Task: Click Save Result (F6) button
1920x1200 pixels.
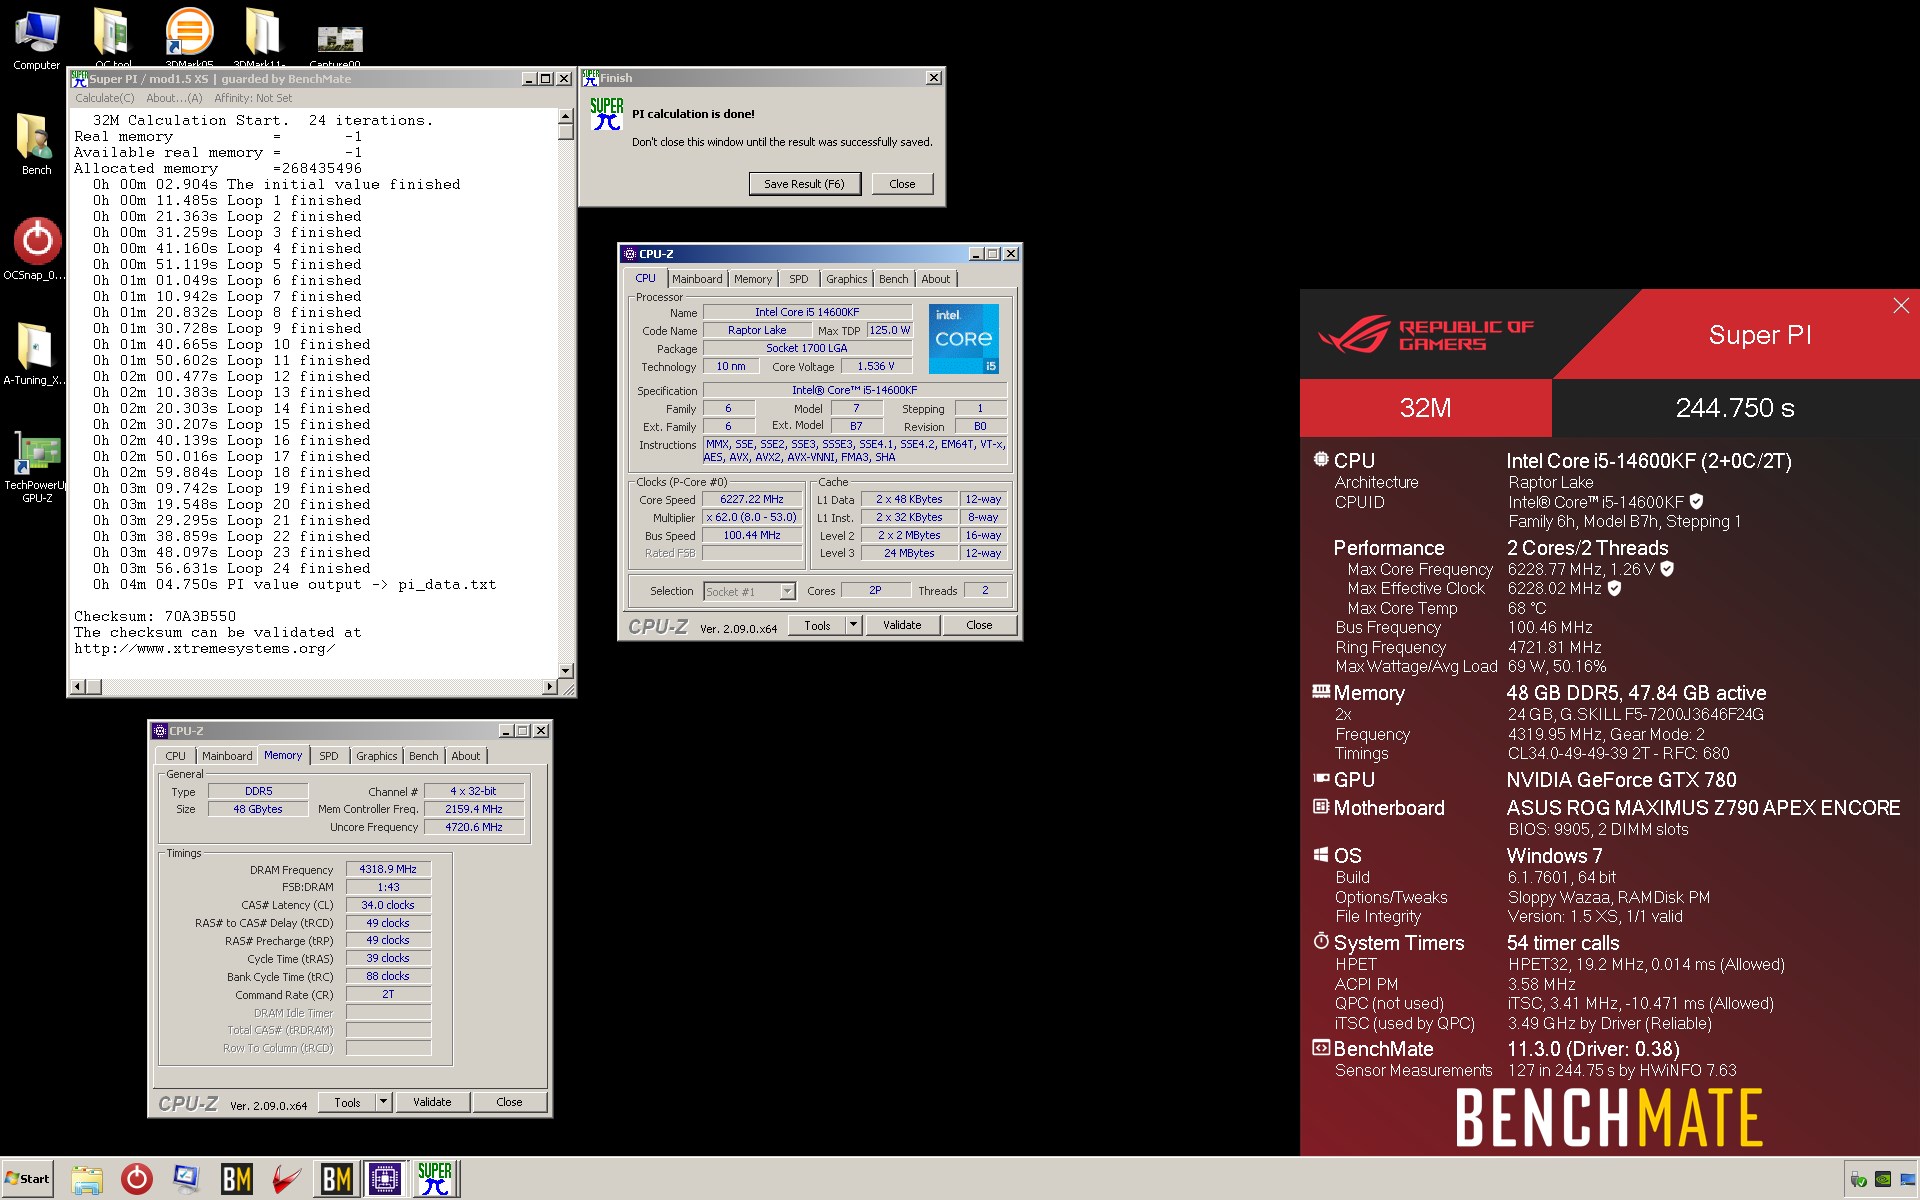Action: [x=804, y=184]
